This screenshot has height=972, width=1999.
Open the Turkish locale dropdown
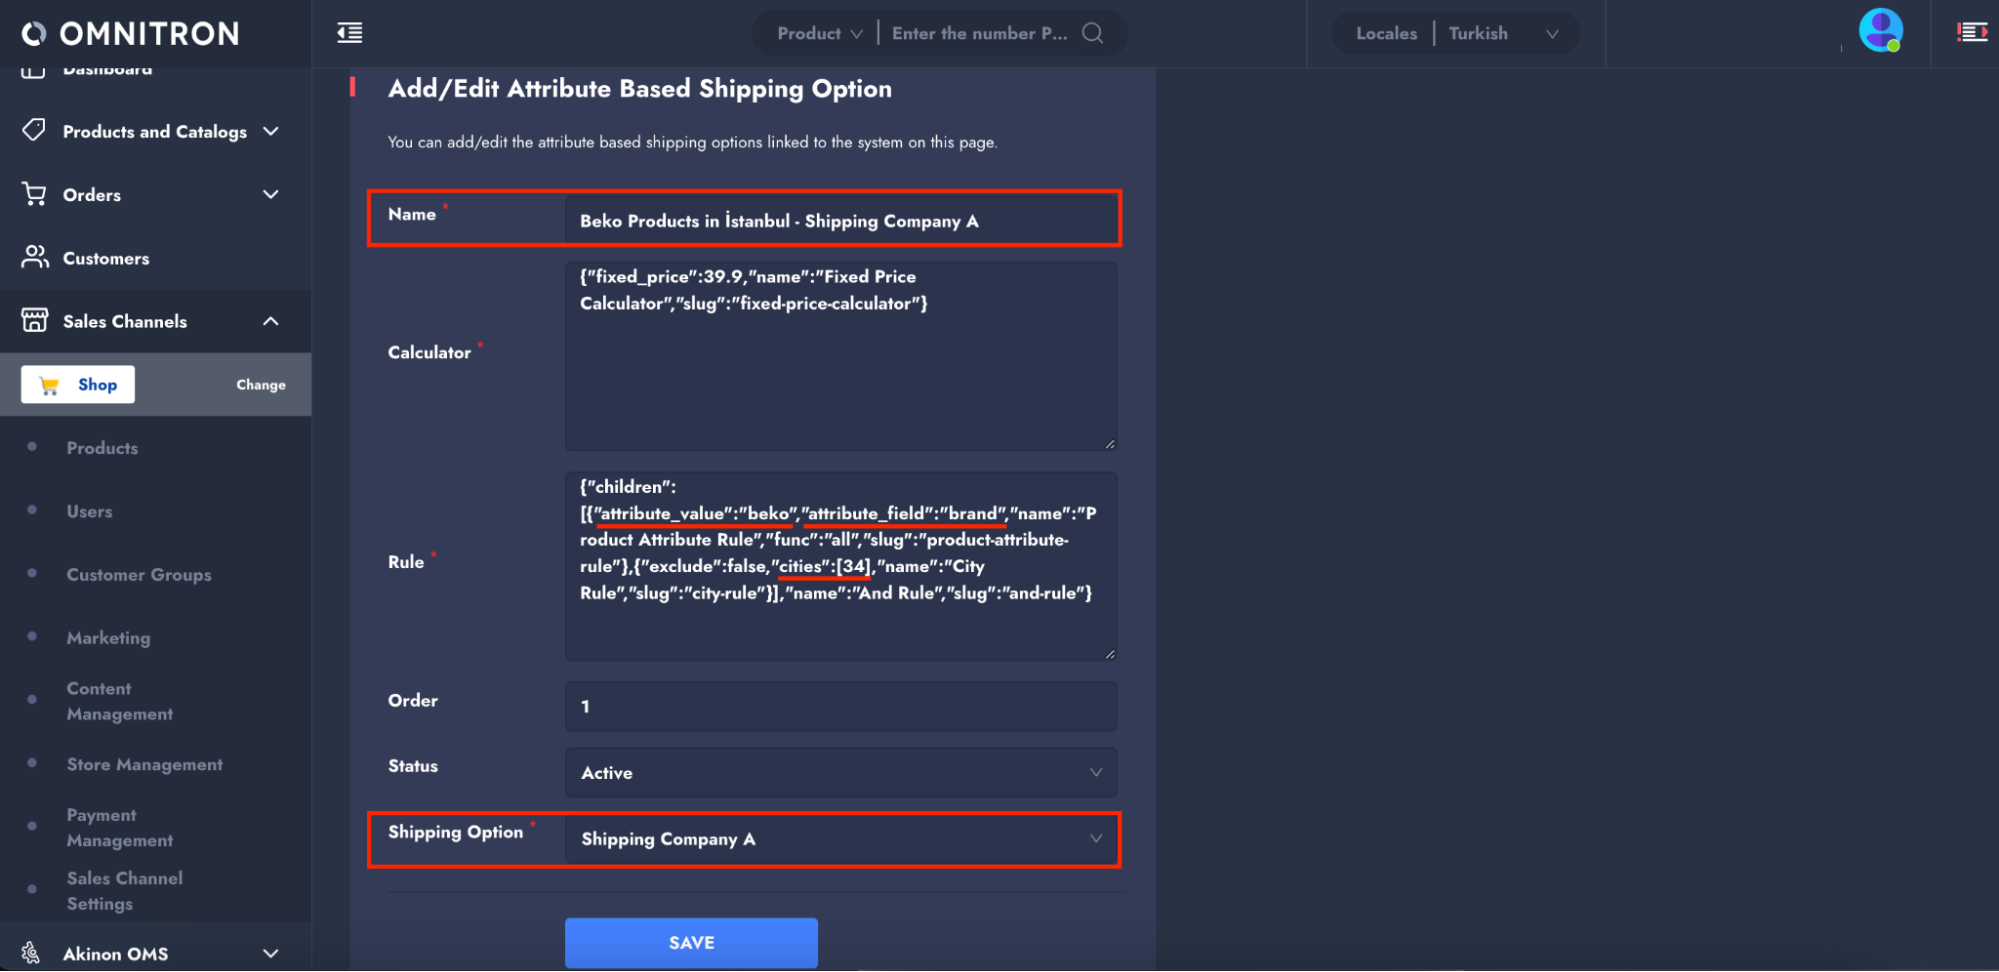point(1503,33)
